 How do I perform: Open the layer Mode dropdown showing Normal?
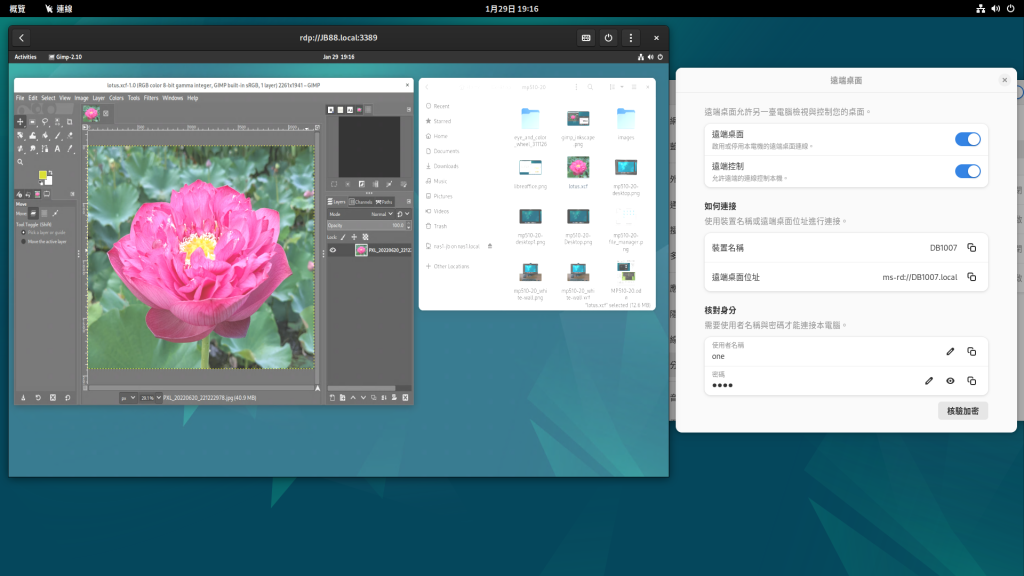coord(381,214)
